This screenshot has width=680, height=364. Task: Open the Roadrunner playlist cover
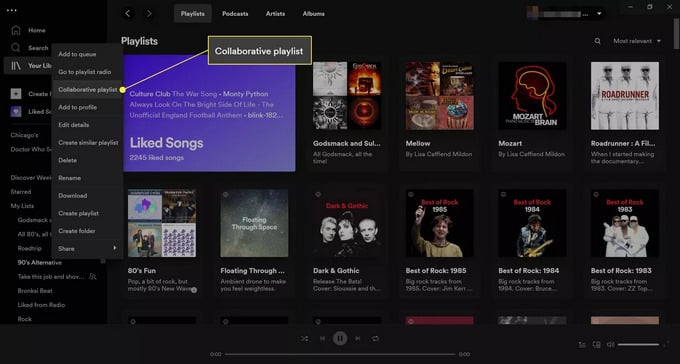pos(625,96)
